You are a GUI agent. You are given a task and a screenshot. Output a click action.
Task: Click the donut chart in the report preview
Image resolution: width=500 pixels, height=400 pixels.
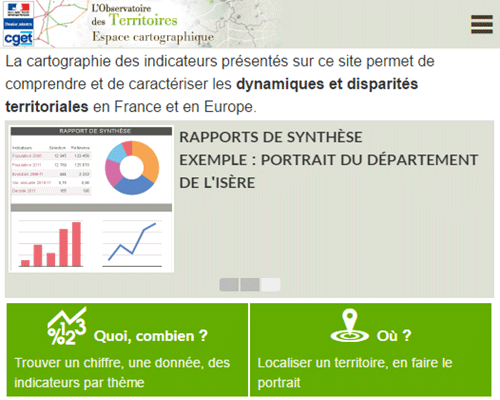tap(132, 168)
